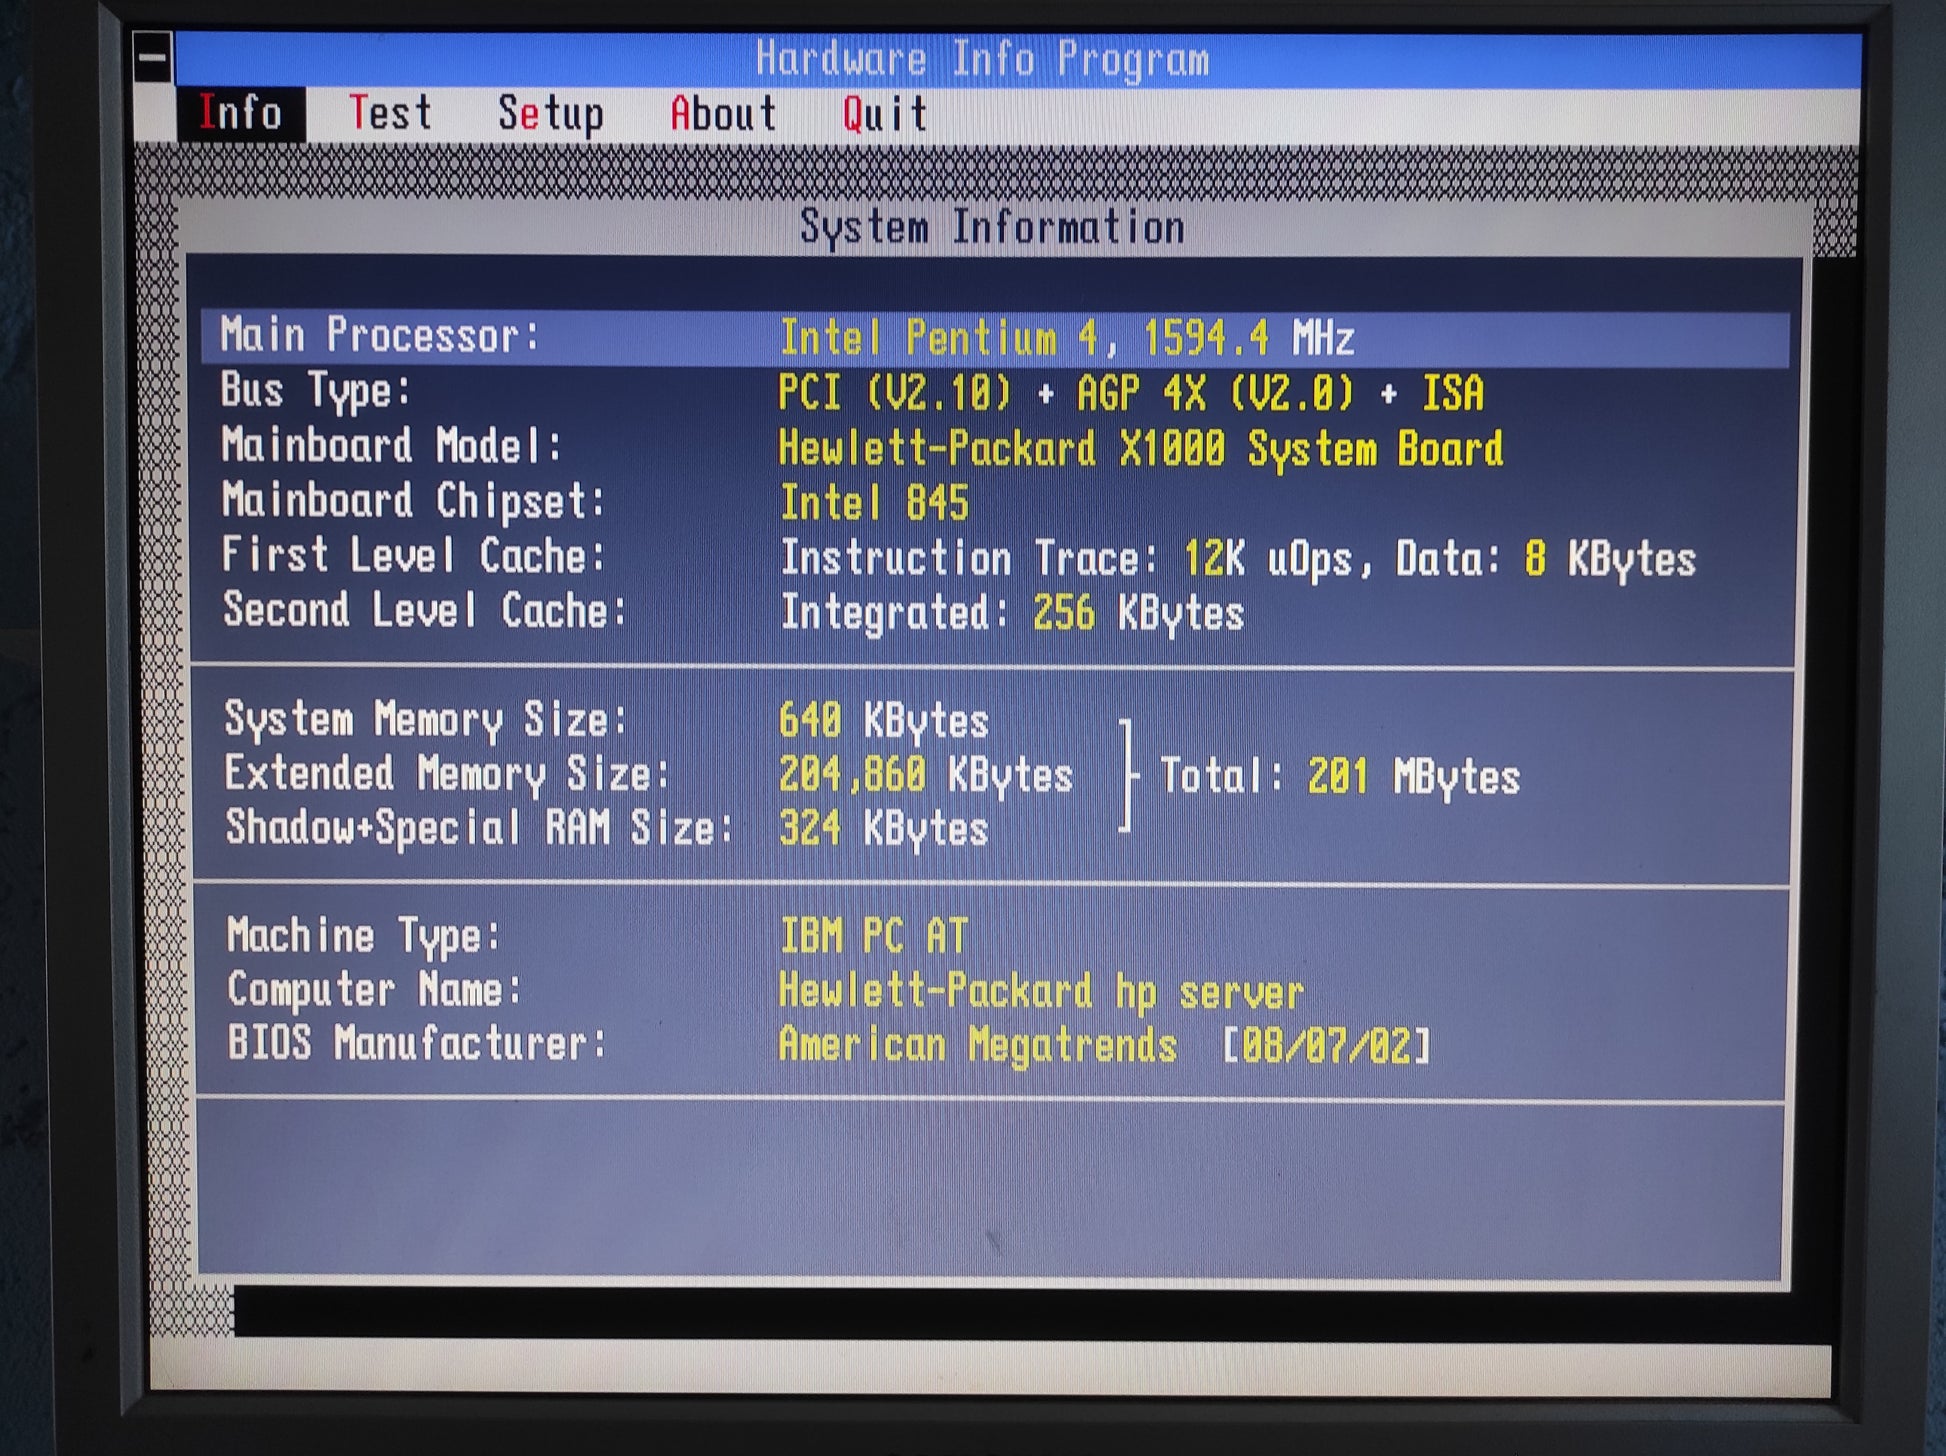Click the Extended Memory Size value
This screenshot has height=1456, width=1946.
pos(925,775)
